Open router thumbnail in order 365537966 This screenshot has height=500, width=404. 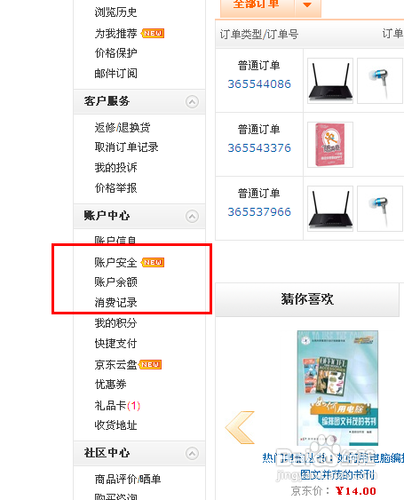click(330, 209)
